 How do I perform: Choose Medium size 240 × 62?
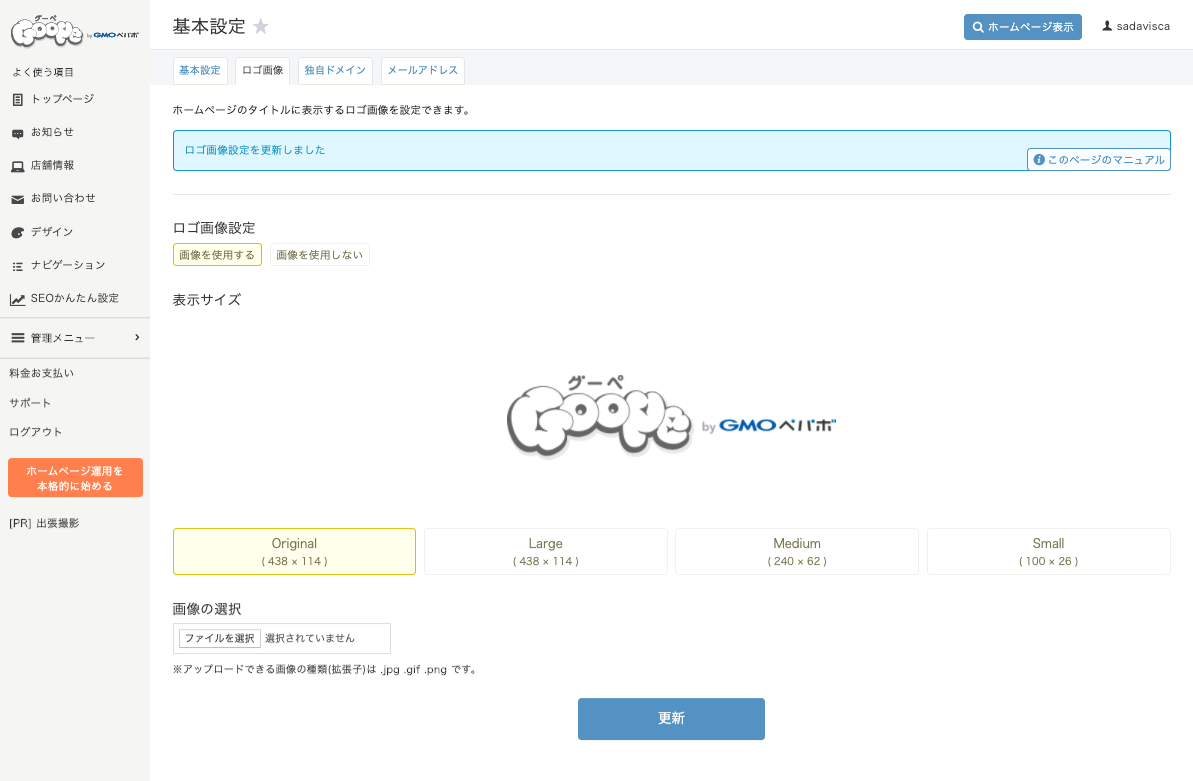point(797,551)
